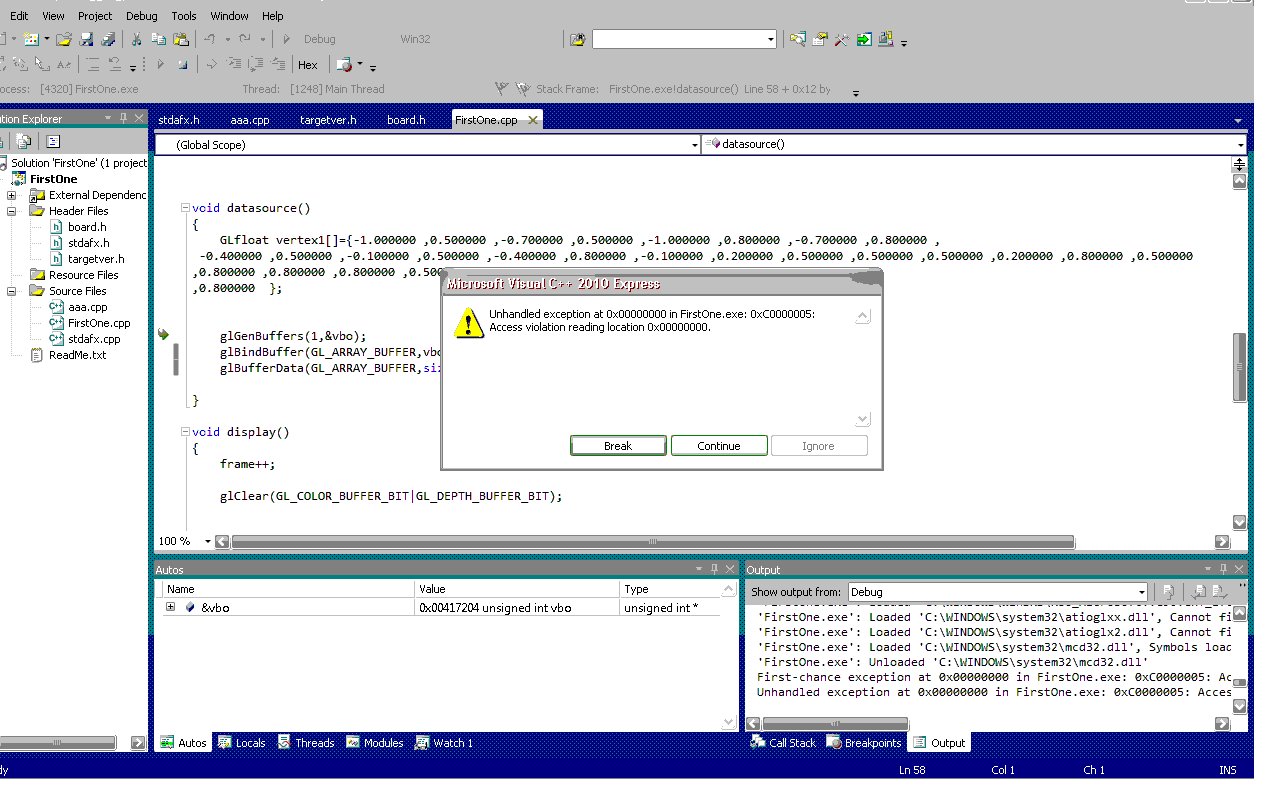Expand the External Dependencies node

[12, 195]
